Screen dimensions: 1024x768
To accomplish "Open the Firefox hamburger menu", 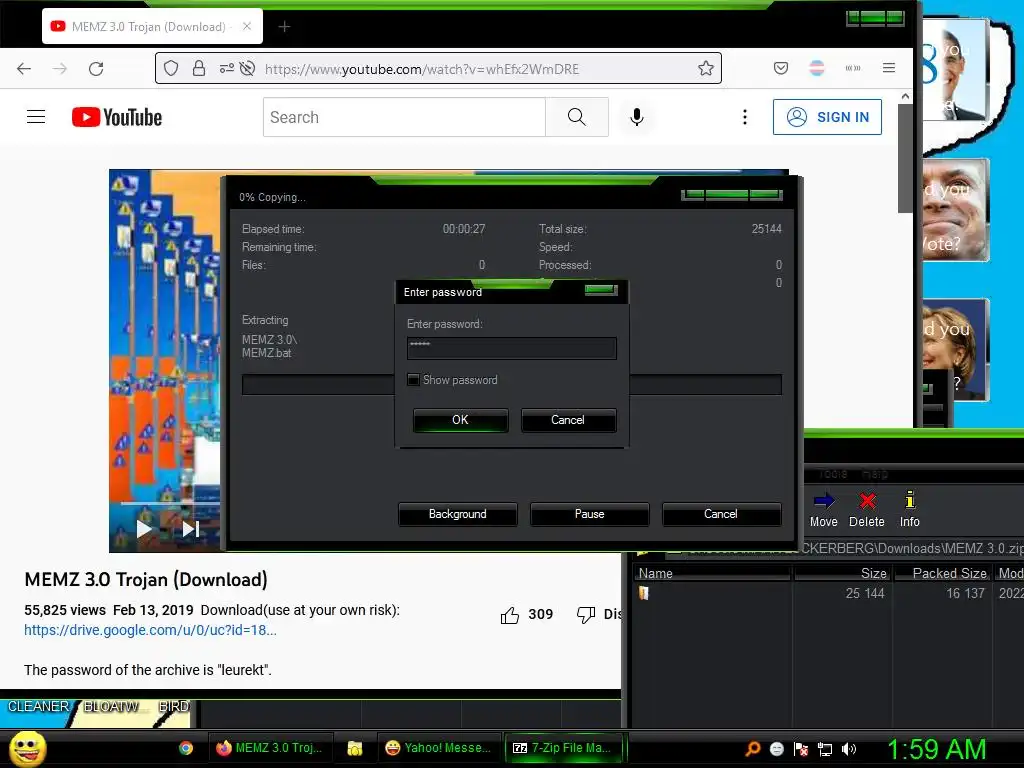I will [x=889, y=68].
